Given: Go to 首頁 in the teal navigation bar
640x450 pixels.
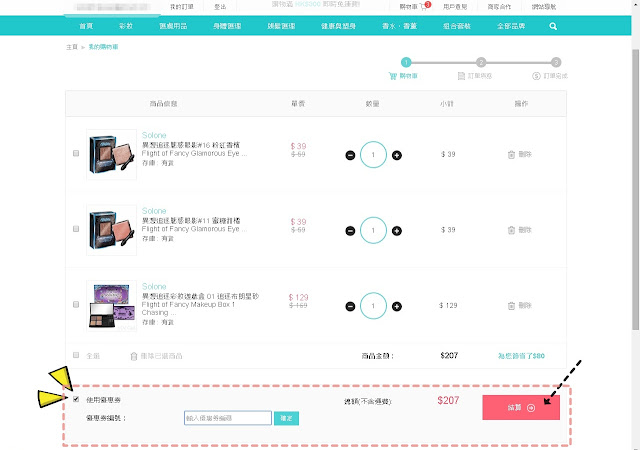Looking at the screenshot, I should [x=86, y=26].
